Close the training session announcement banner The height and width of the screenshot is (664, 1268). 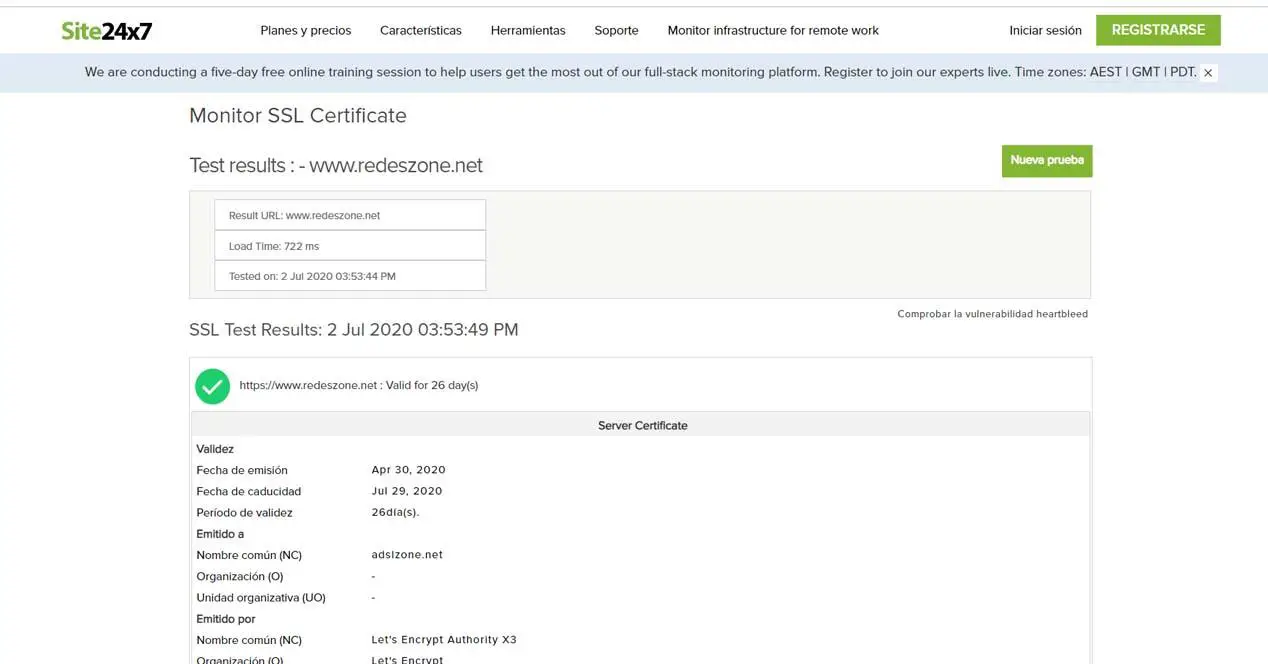[1208, 73]
